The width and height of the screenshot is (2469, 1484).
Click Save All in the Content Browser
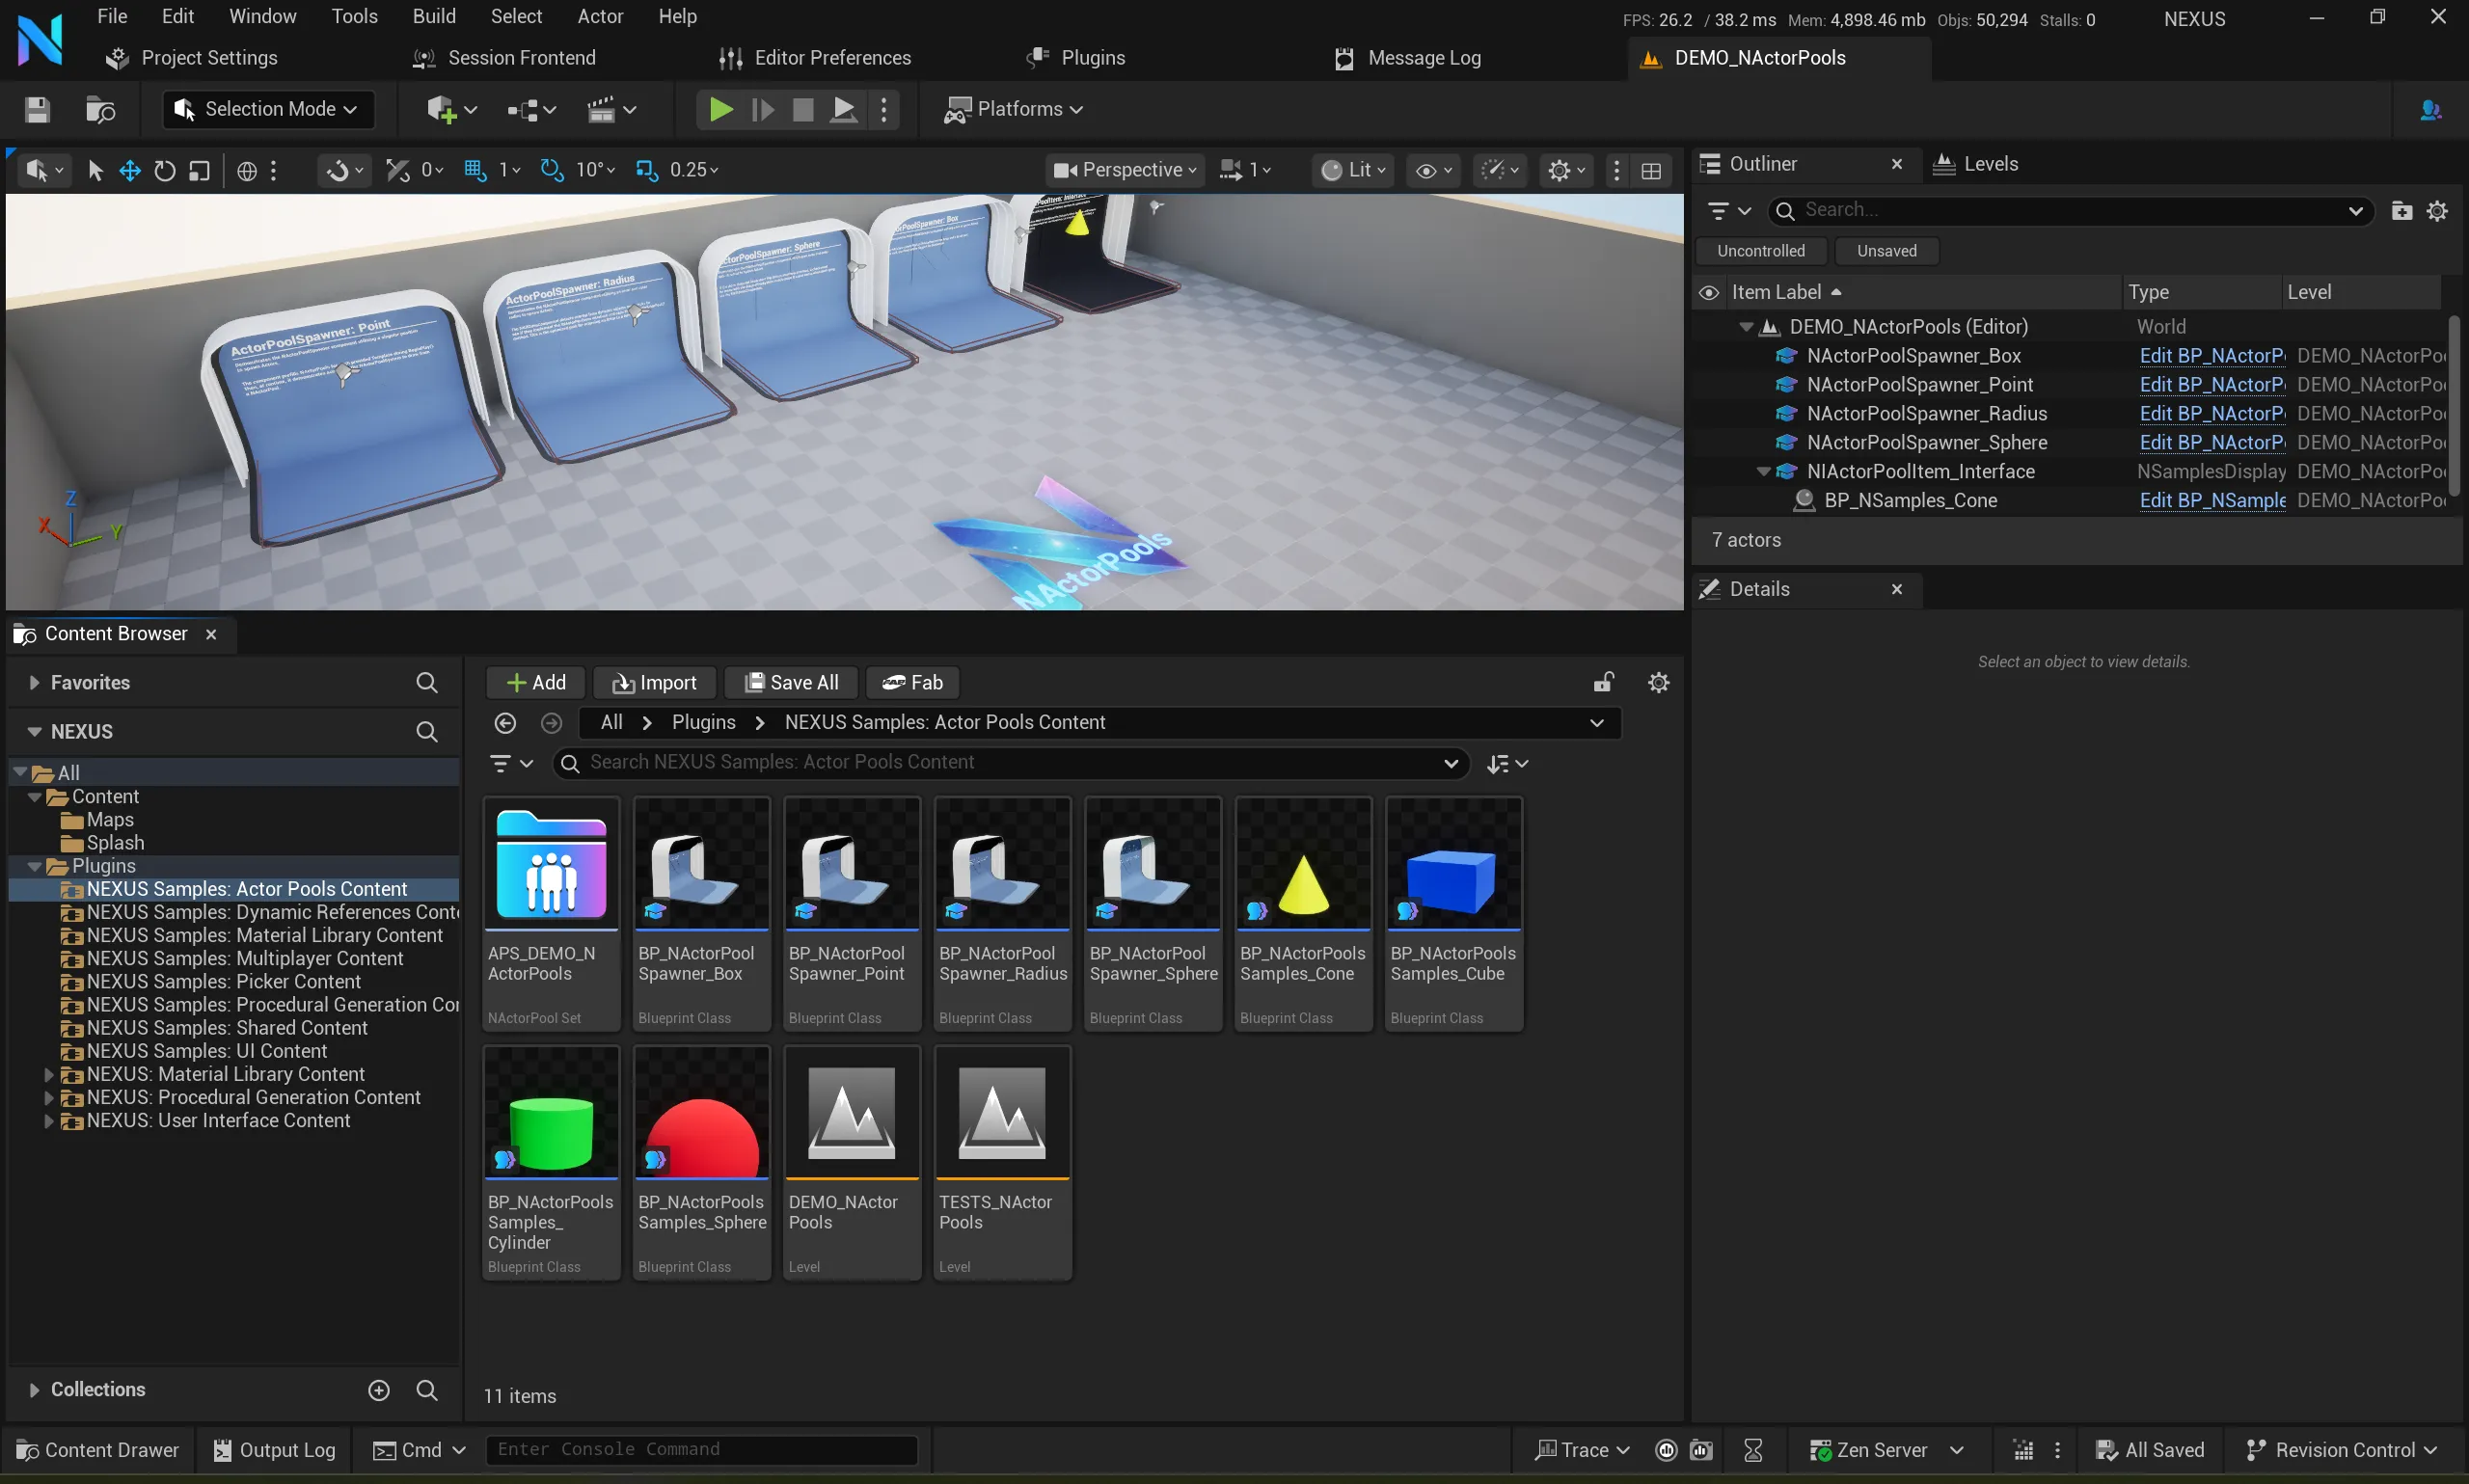click(790, 682)
